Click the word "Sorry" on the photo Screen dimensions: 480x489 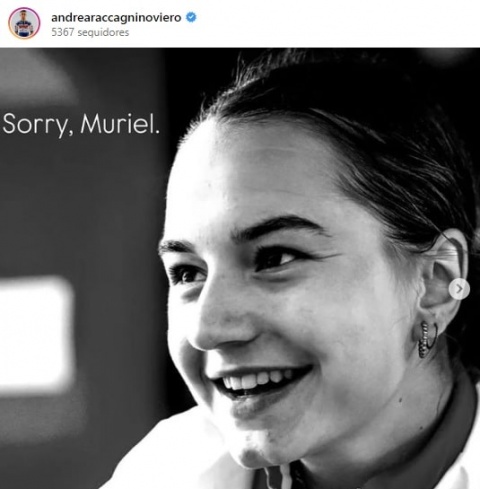pos(37,125)
